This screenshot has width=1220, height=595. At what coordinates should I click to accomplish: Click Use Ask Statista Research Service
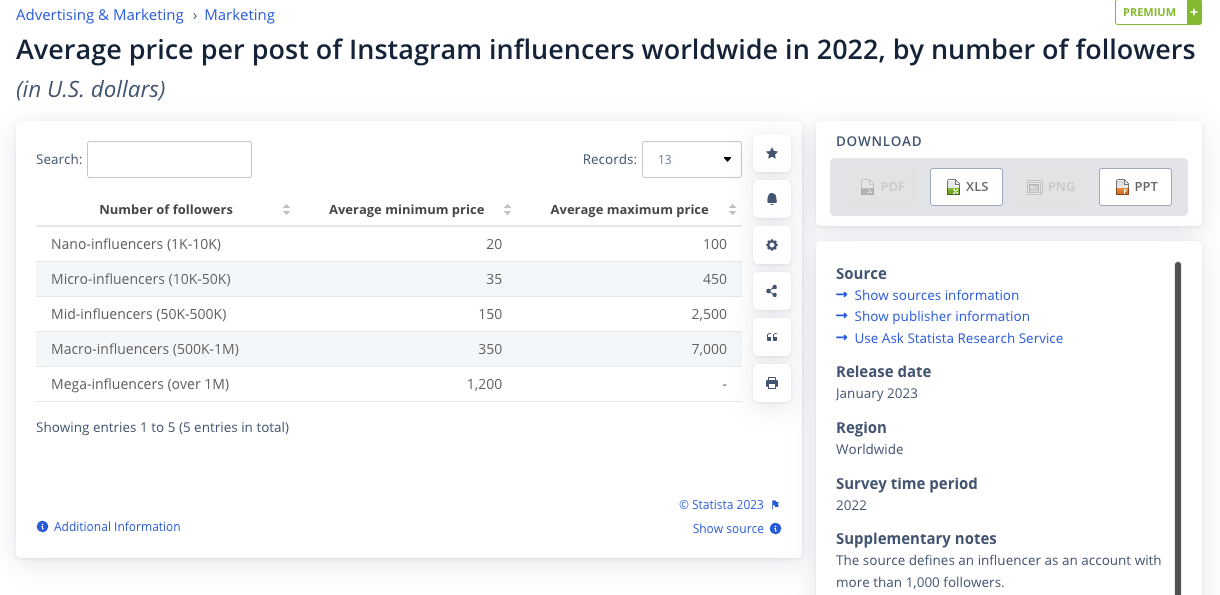(x=958, y=338)
